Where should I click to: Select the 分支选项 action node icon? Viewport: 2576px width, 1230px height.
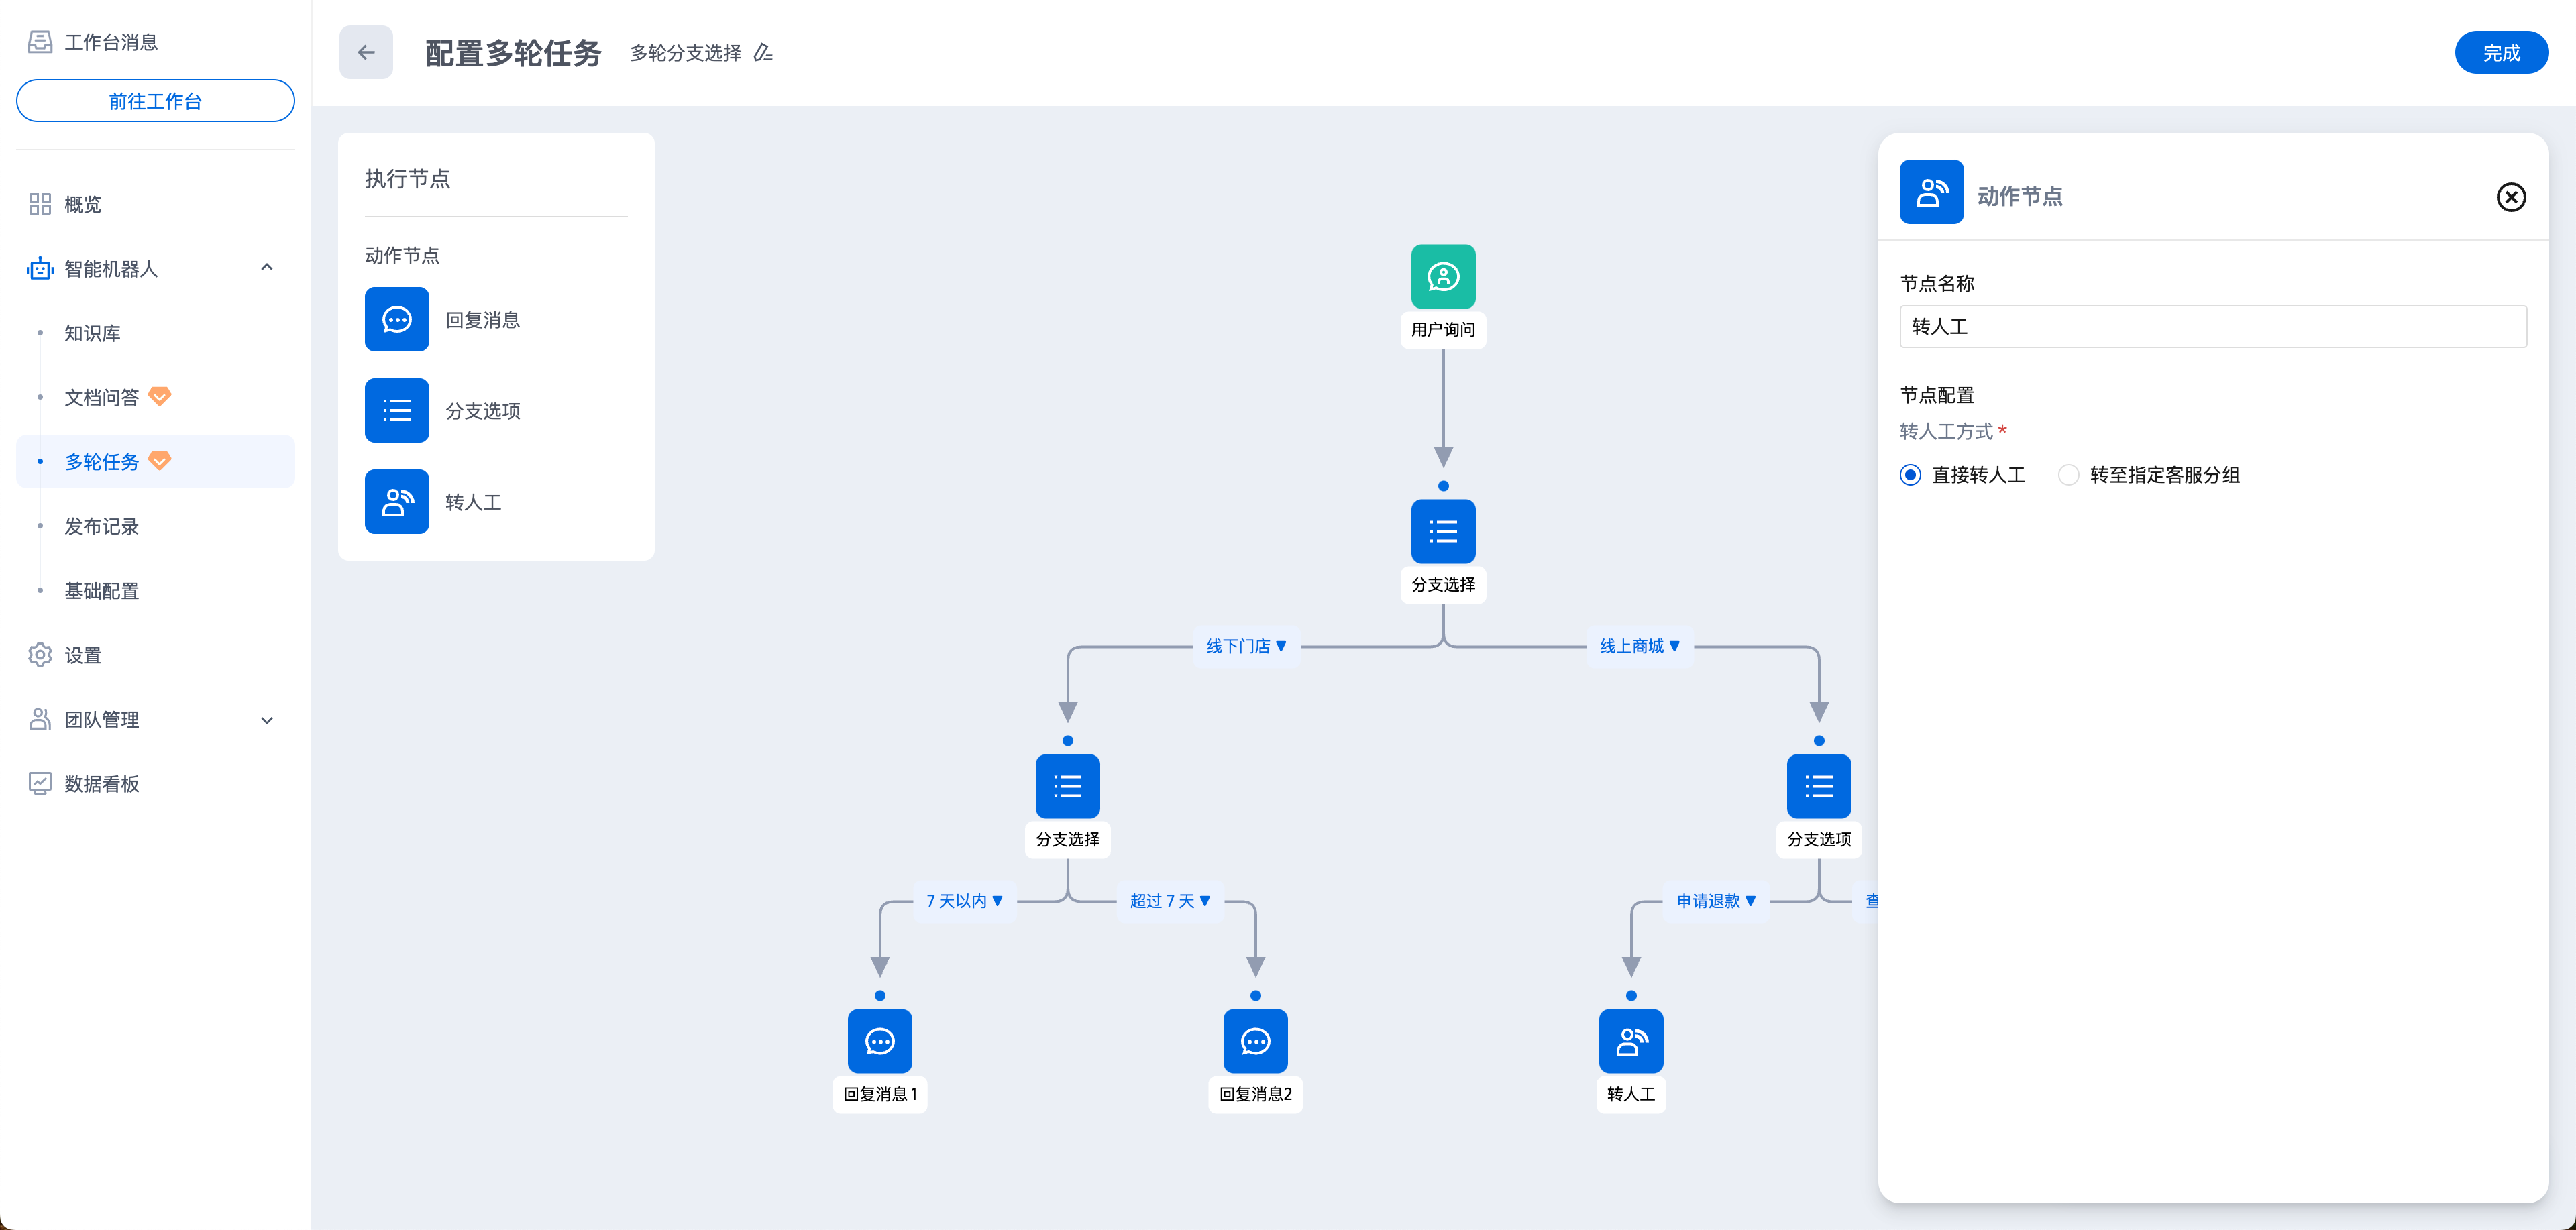click(x=397, y=411)
